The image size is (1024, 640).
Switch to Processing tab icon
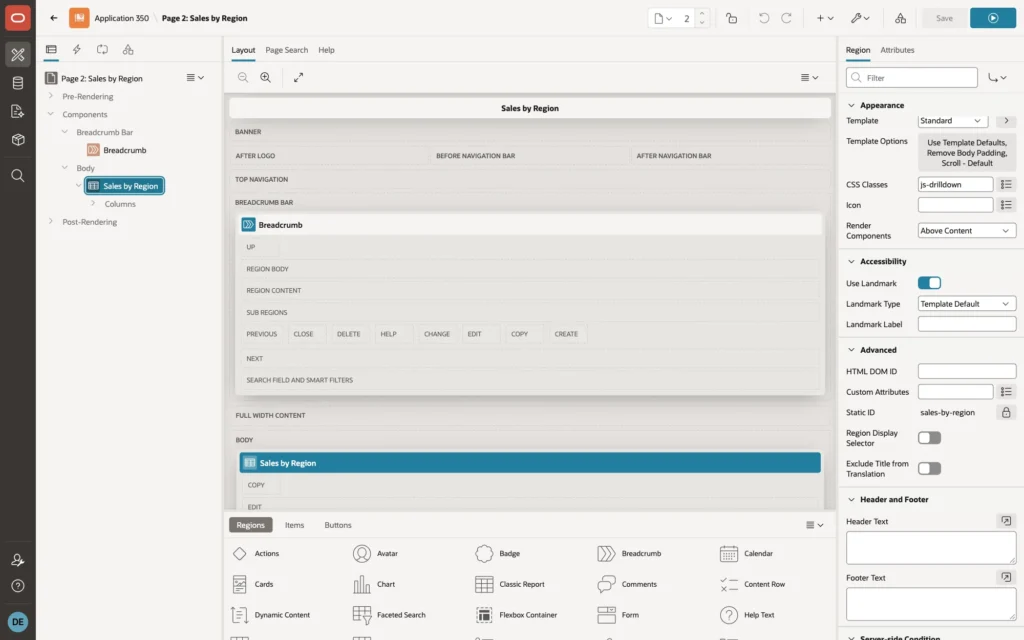coord(103,50)
